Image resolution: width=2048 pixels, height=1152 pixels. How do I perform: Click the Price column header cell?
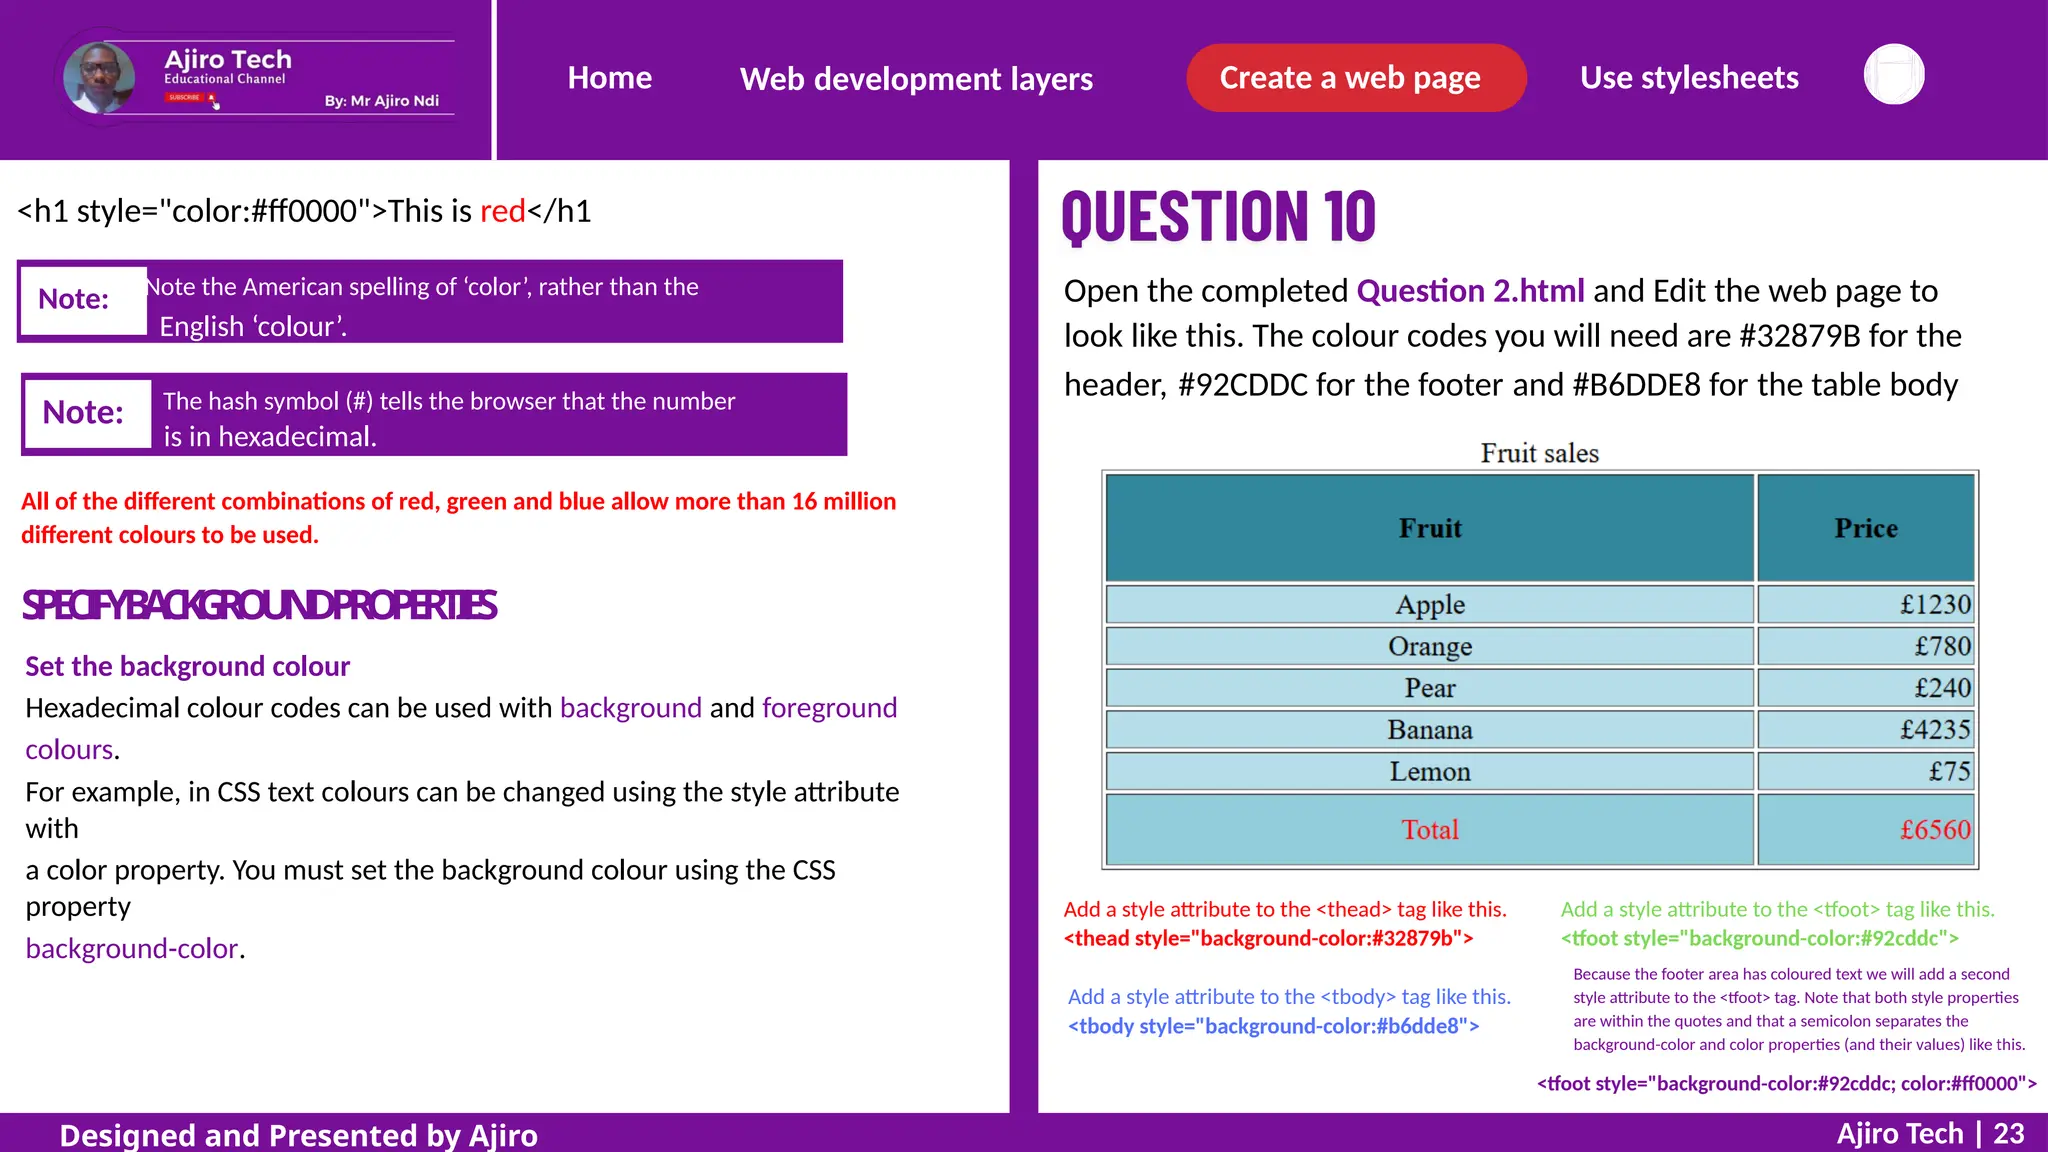1866,528
